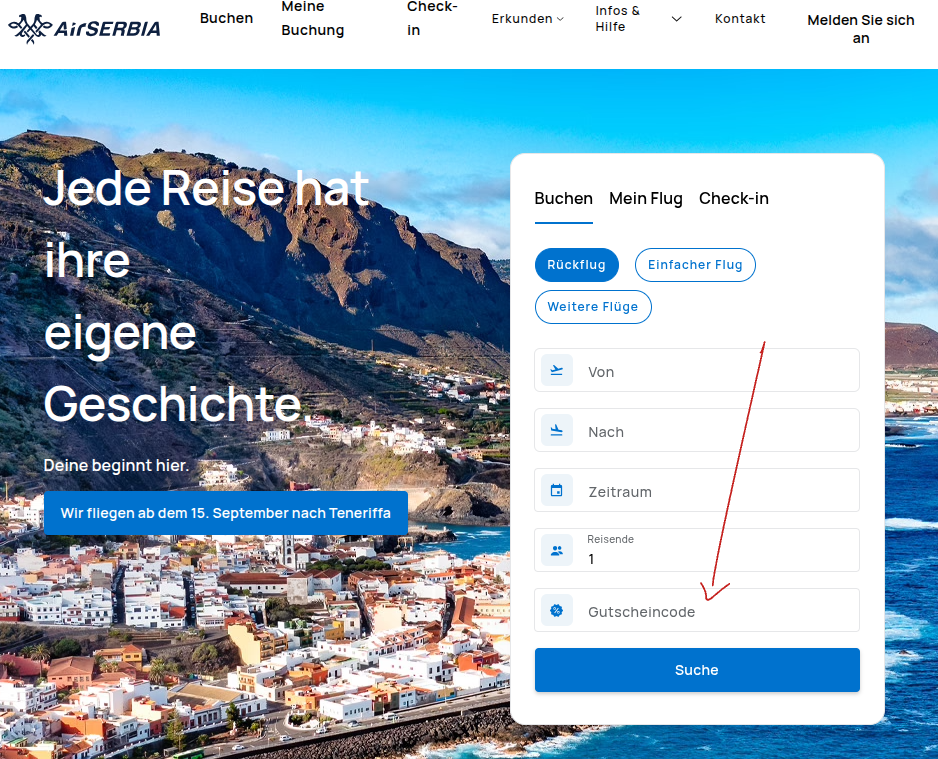Click the passengers icon beside Reisende

557,549
